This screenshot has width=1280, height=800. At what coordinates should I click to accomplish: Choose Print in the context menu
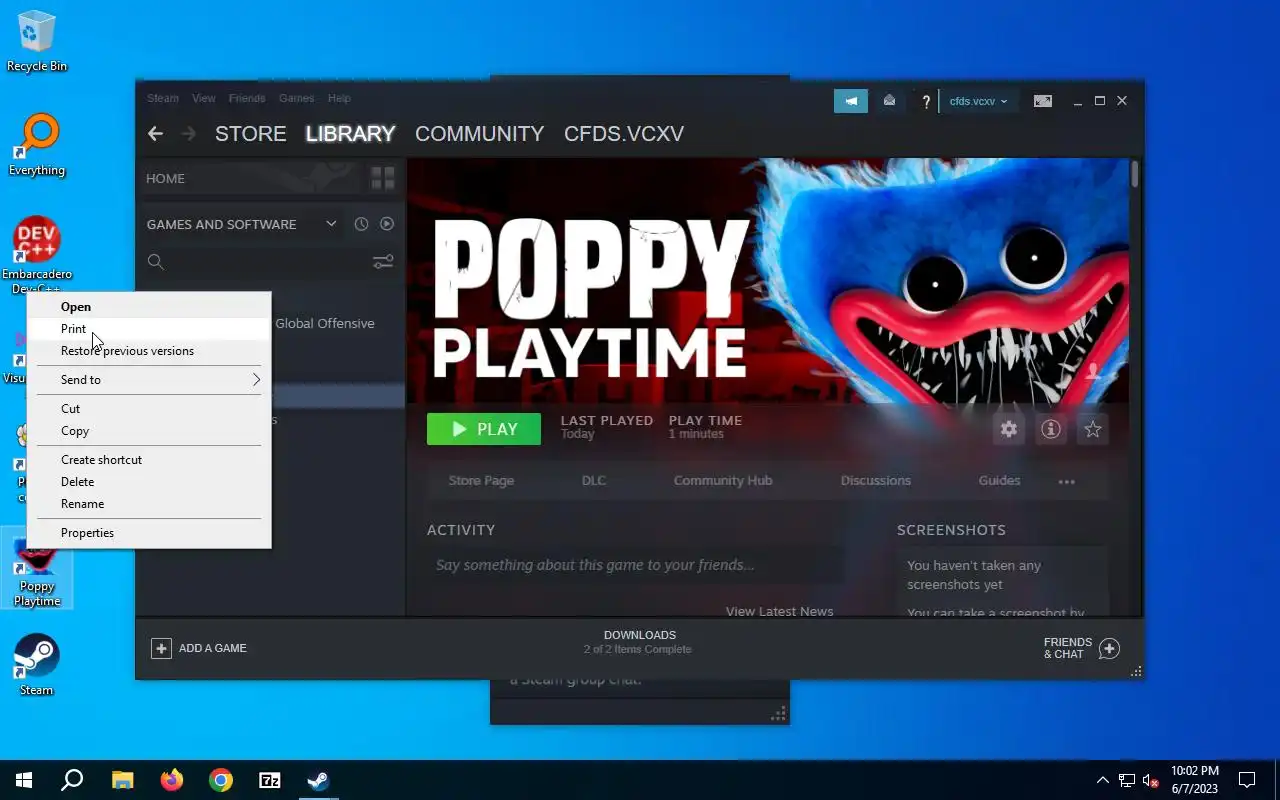(x=149, y=329)
